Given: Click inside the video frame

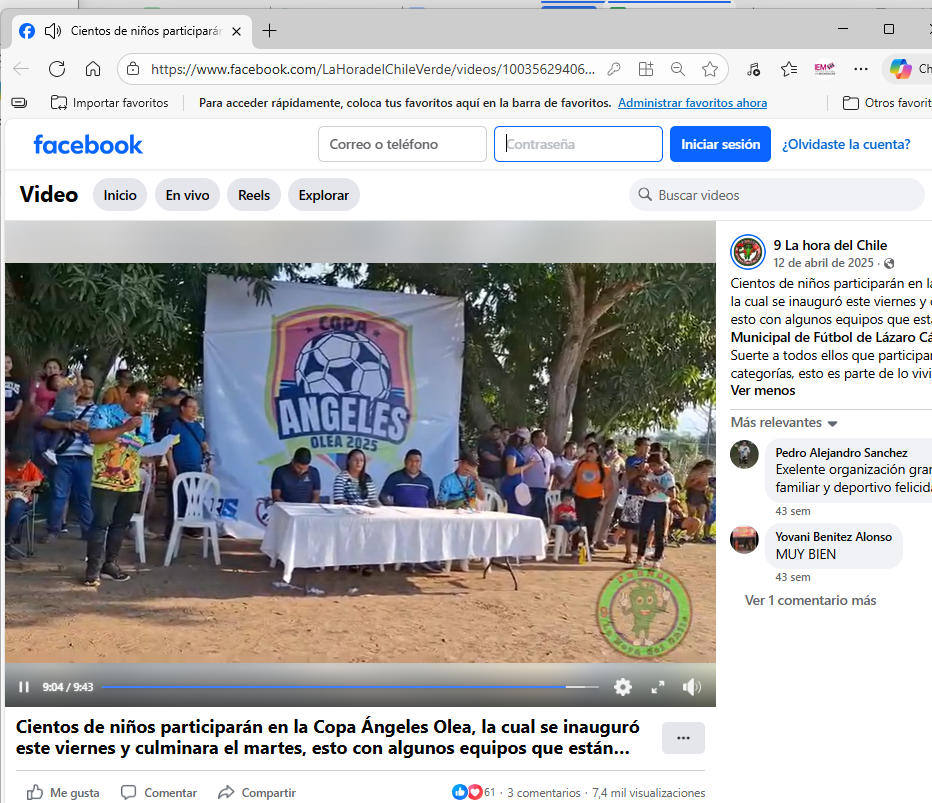Looking at the screenshot, I should coord(360,464).
